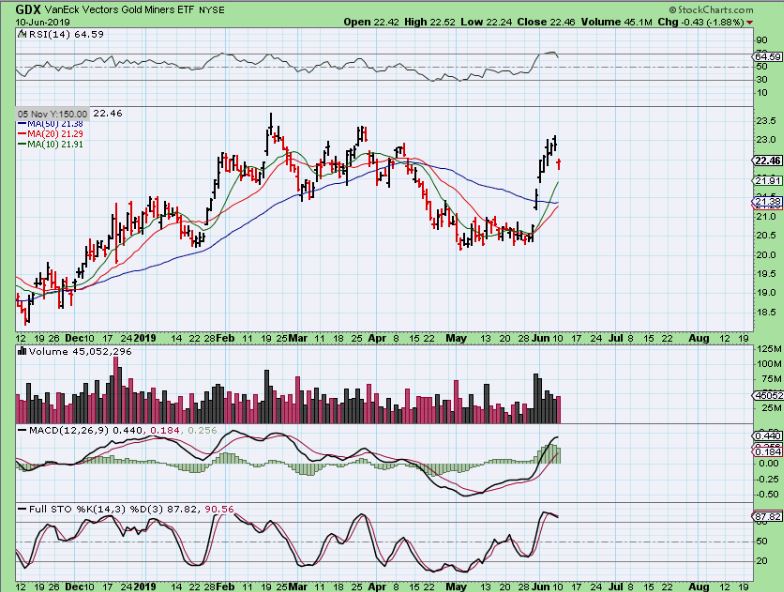Click the 100M volume axis label
Screen dimensions: 784x592
click(769, 364)
